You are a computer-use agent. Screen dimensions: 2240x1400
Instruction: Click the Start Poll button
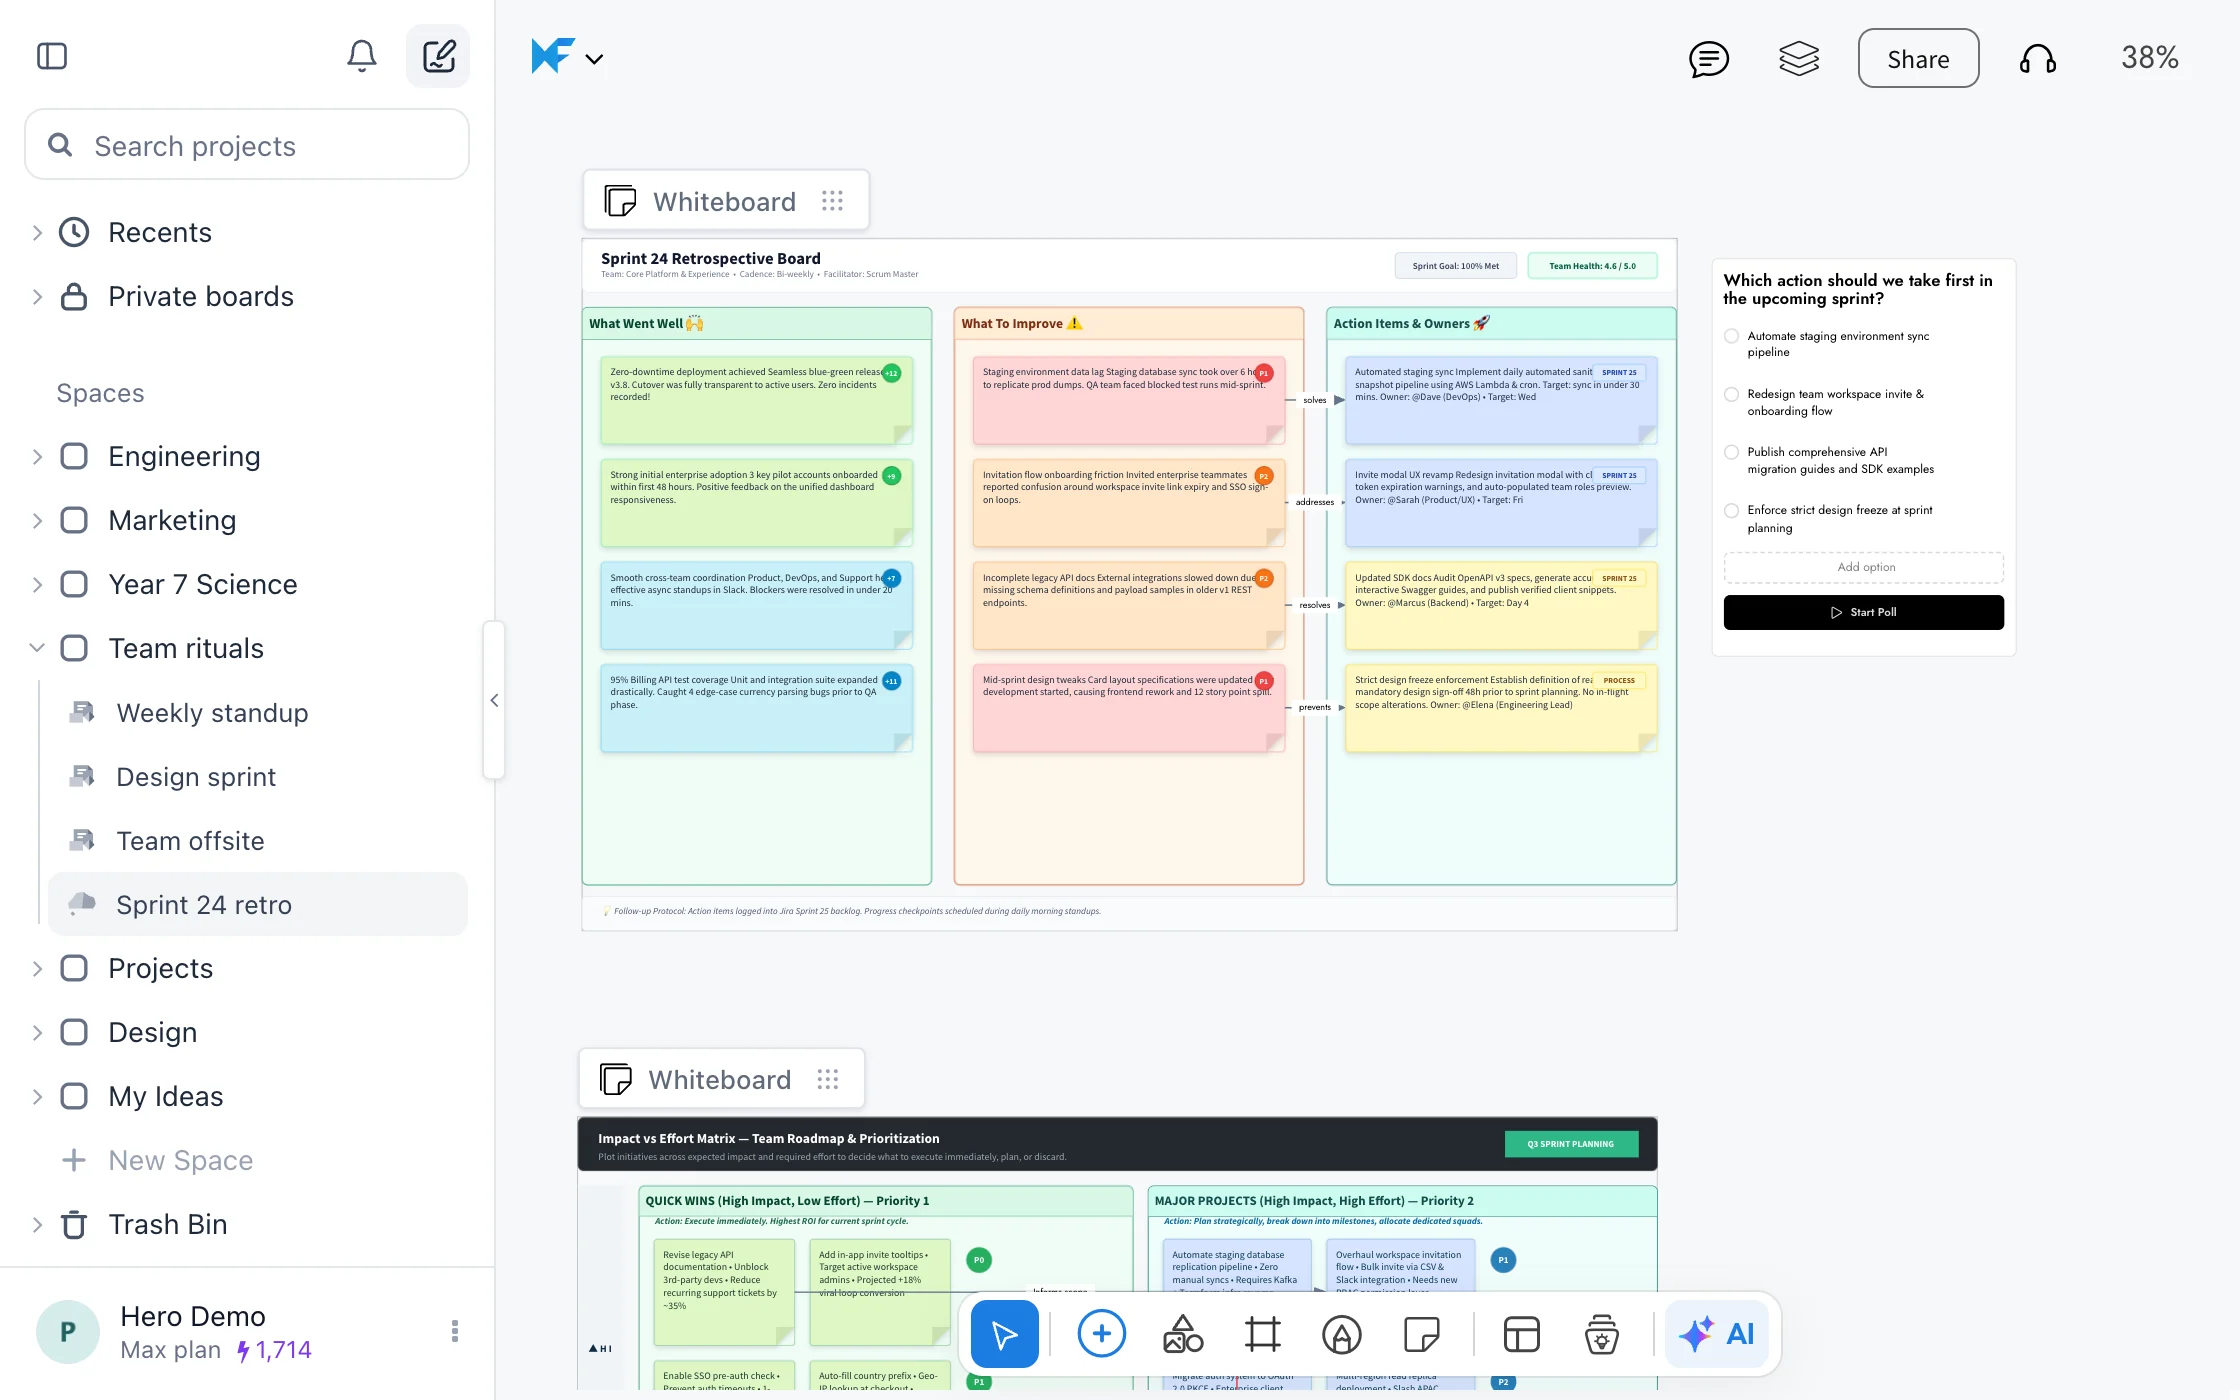pos(1863,612)
